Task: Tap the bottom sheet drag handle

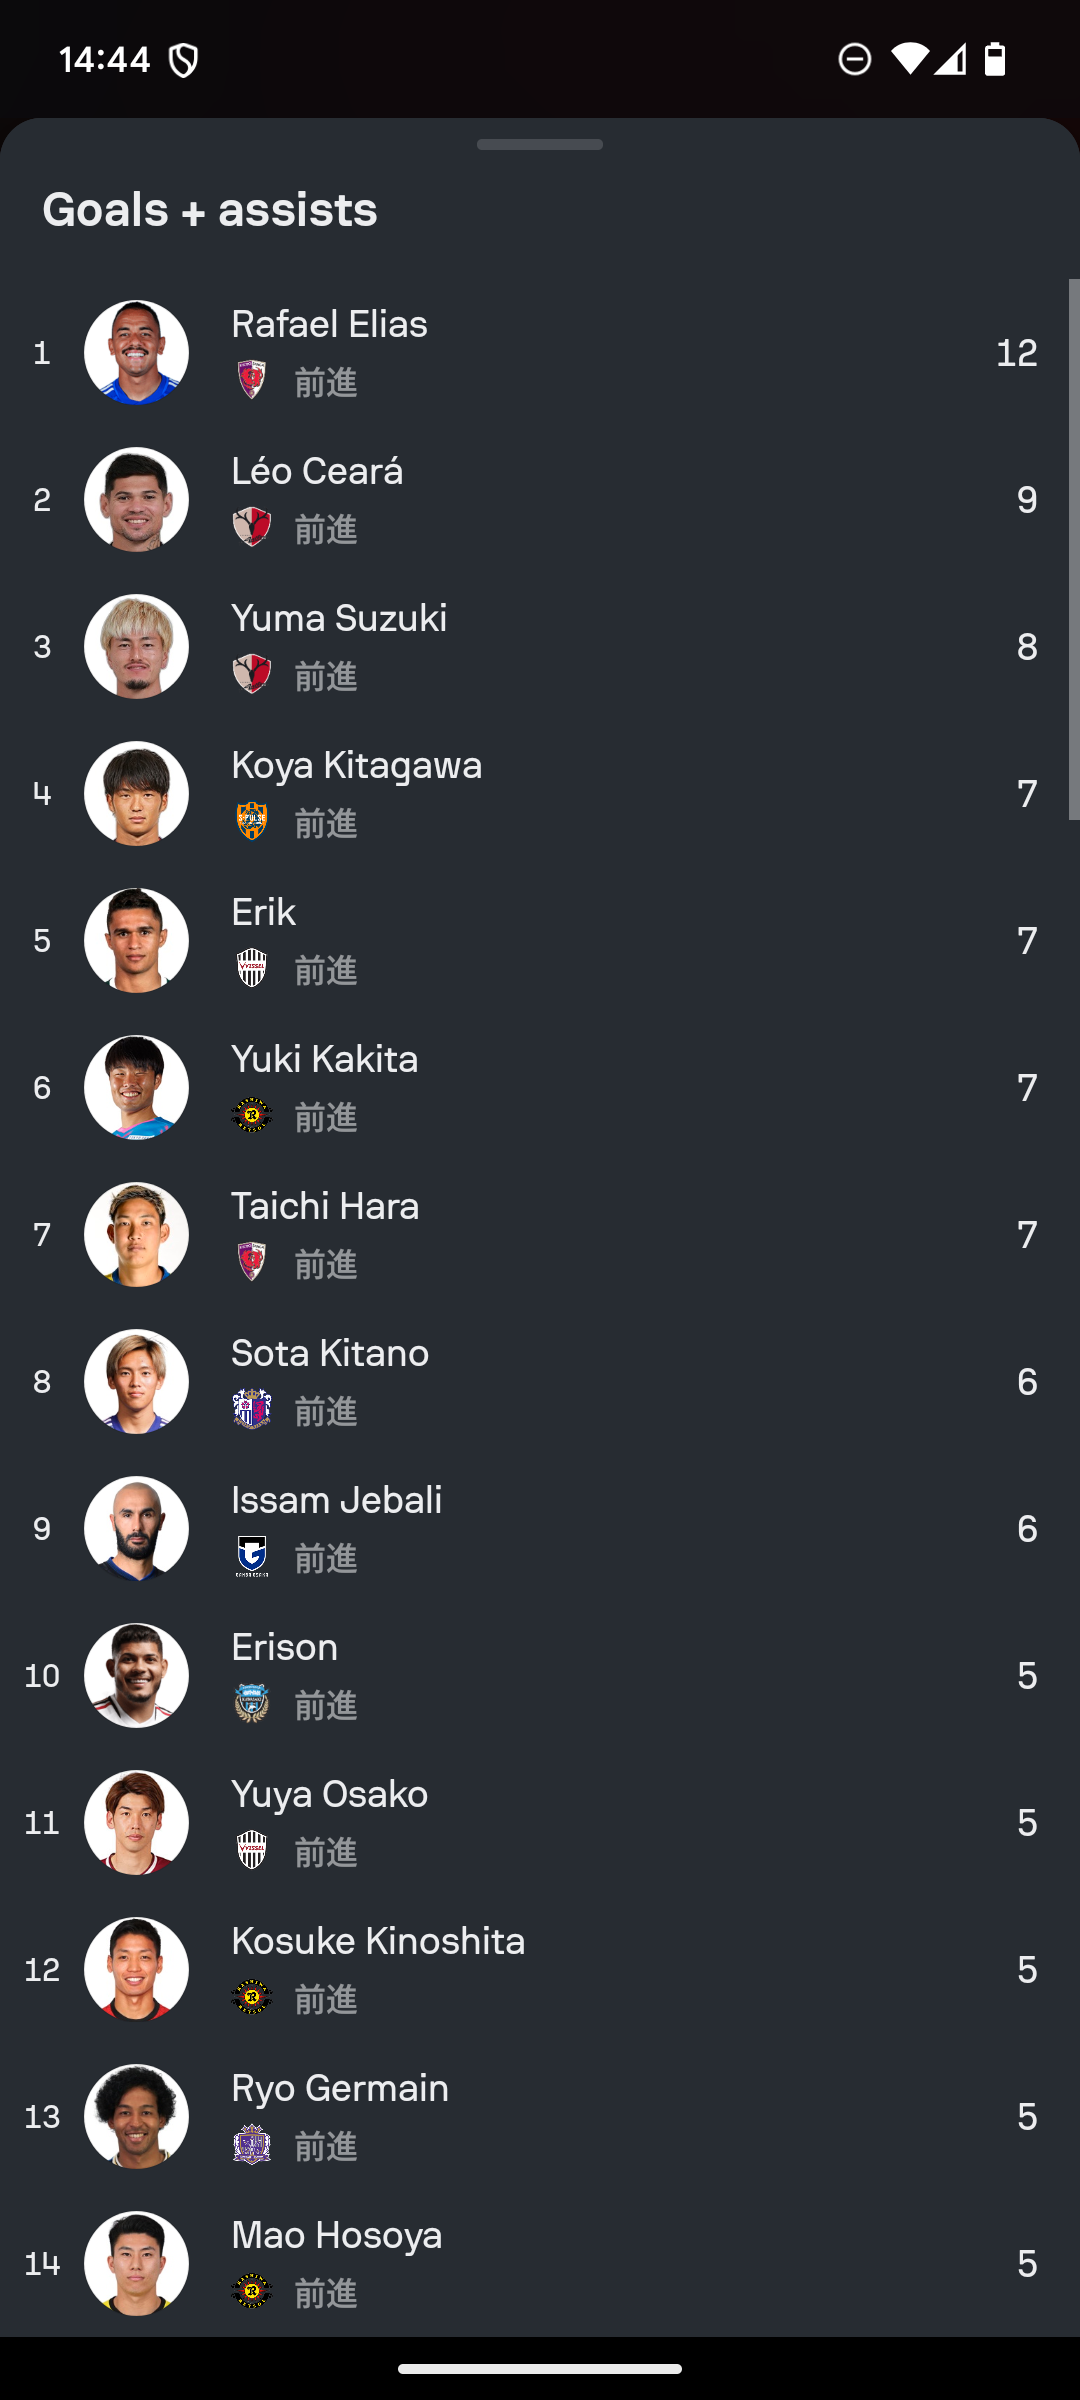Action: (x=540, y=145)
